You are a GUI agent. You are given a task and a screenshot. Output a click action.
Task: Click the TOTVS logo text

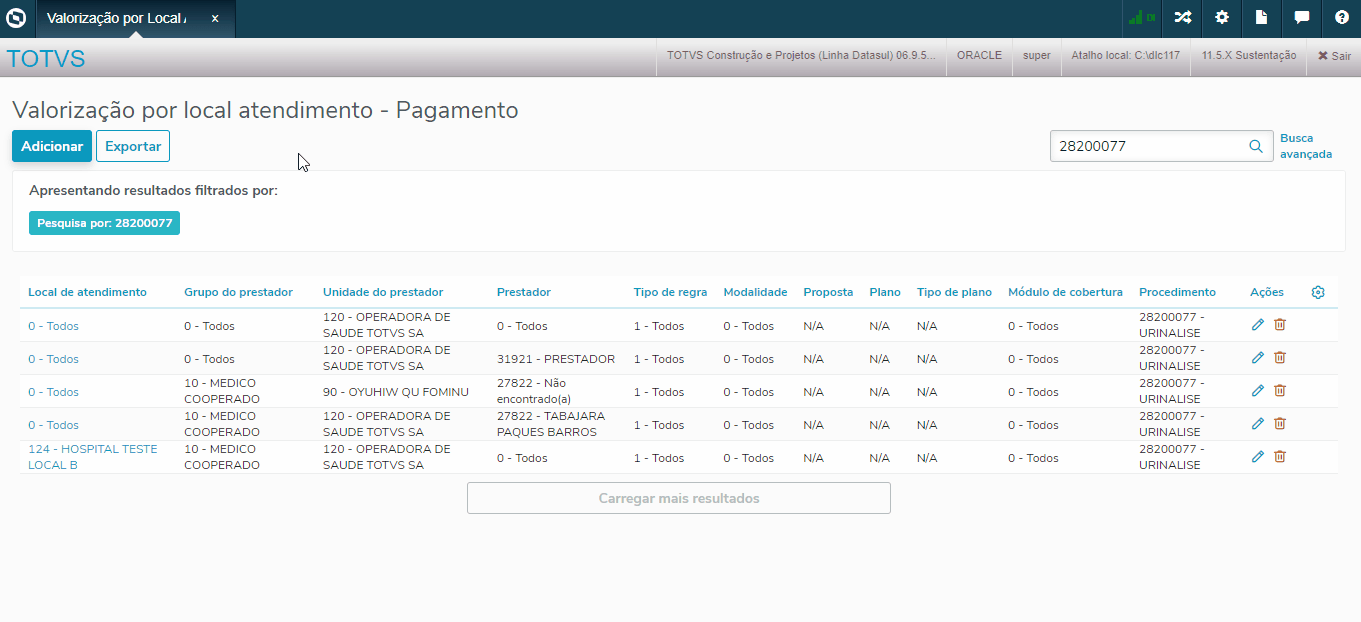coord(46,59)
